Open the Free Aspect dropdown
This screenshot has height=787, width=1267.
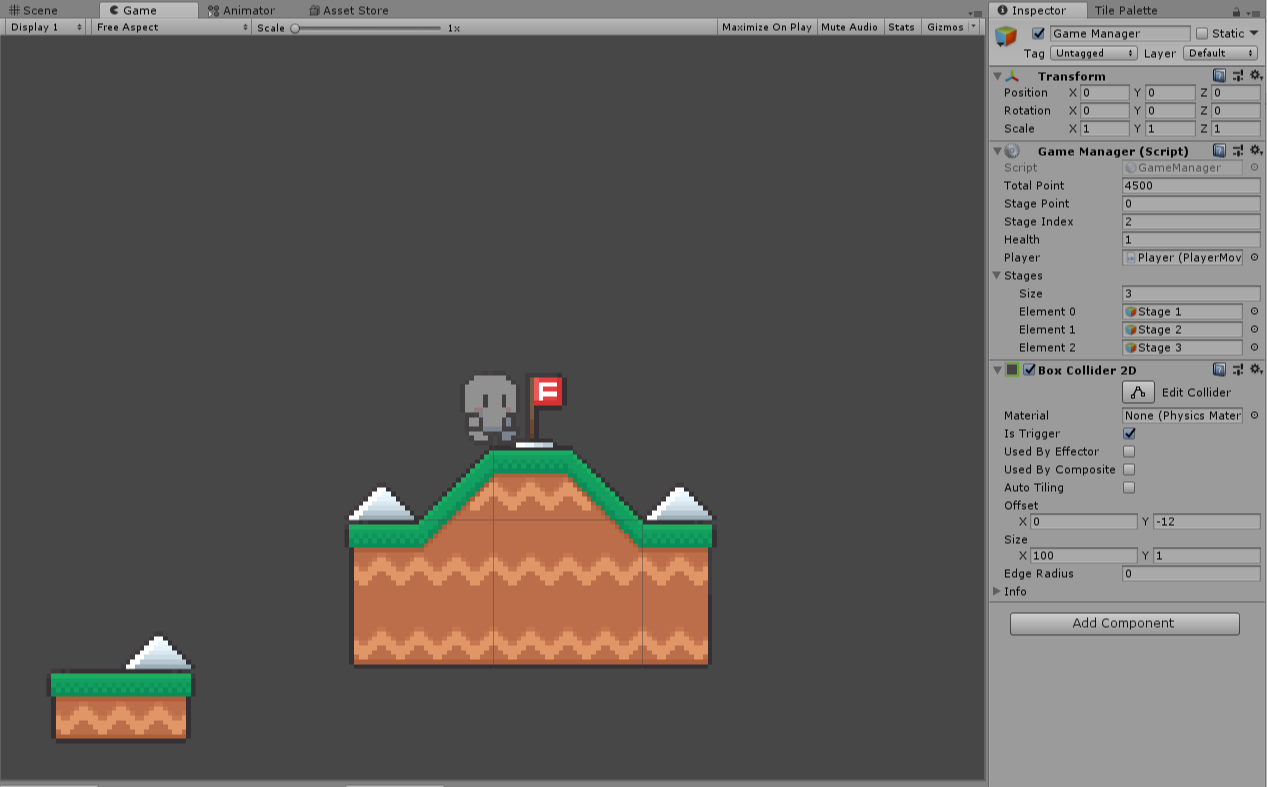pyautogui.click(x=172, y=27)
